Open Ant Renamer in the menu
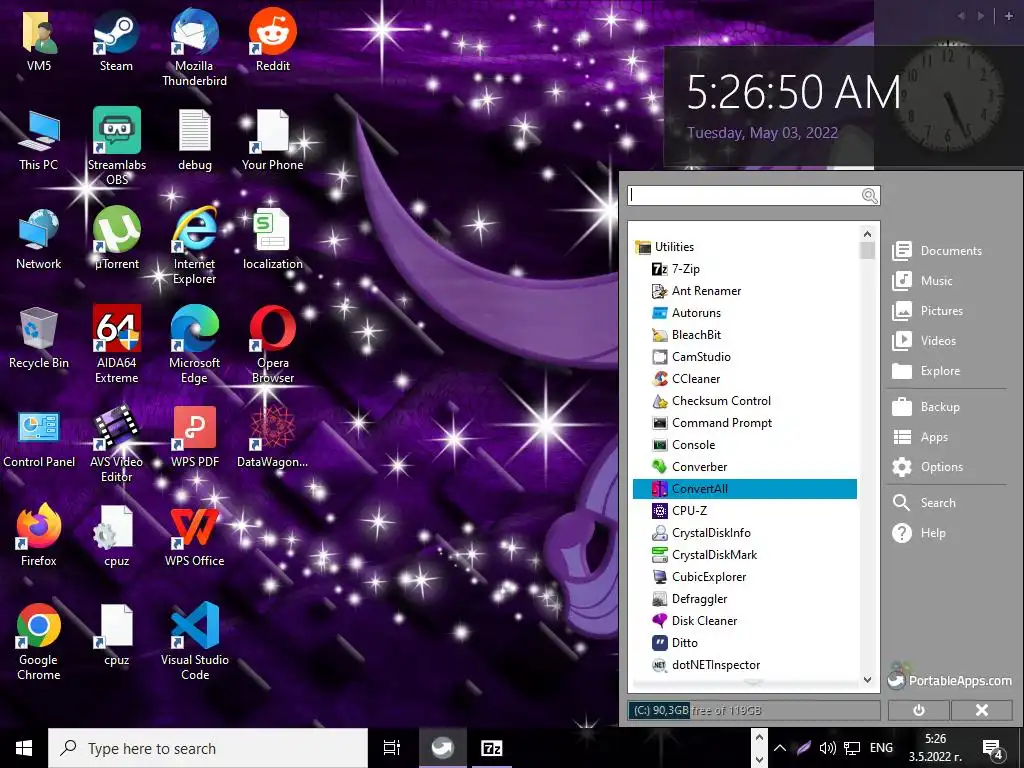This screenshot has height=768, width=1024. (x=696, y=291)
